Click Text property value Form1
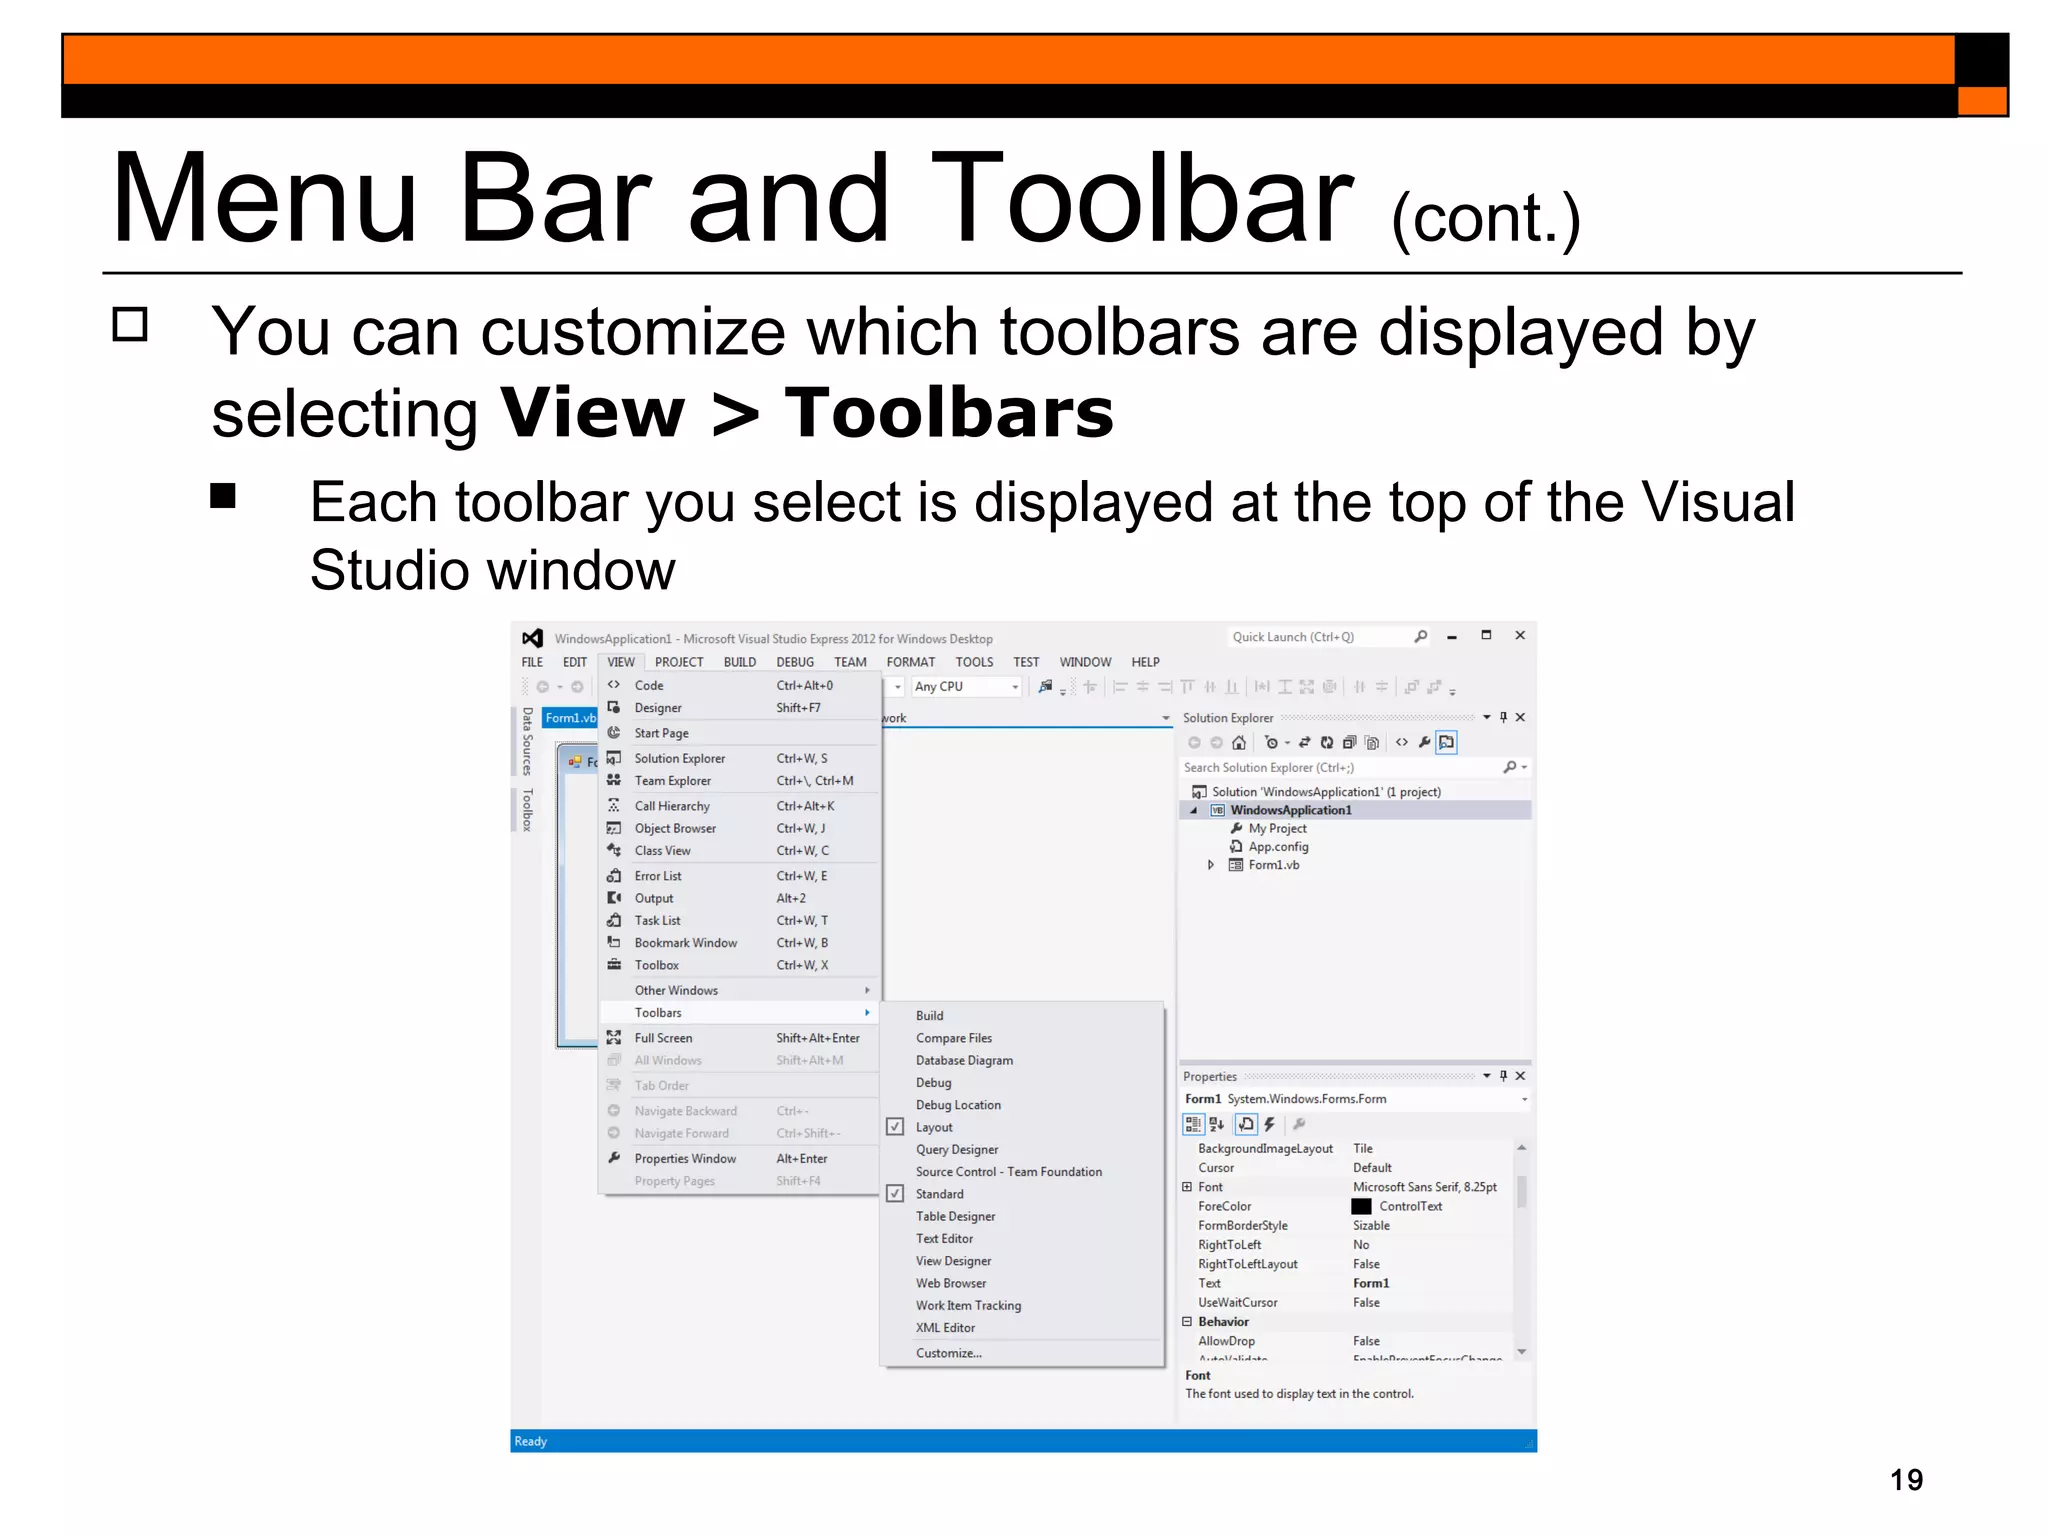2048x1536 pixels. 1371,1283
